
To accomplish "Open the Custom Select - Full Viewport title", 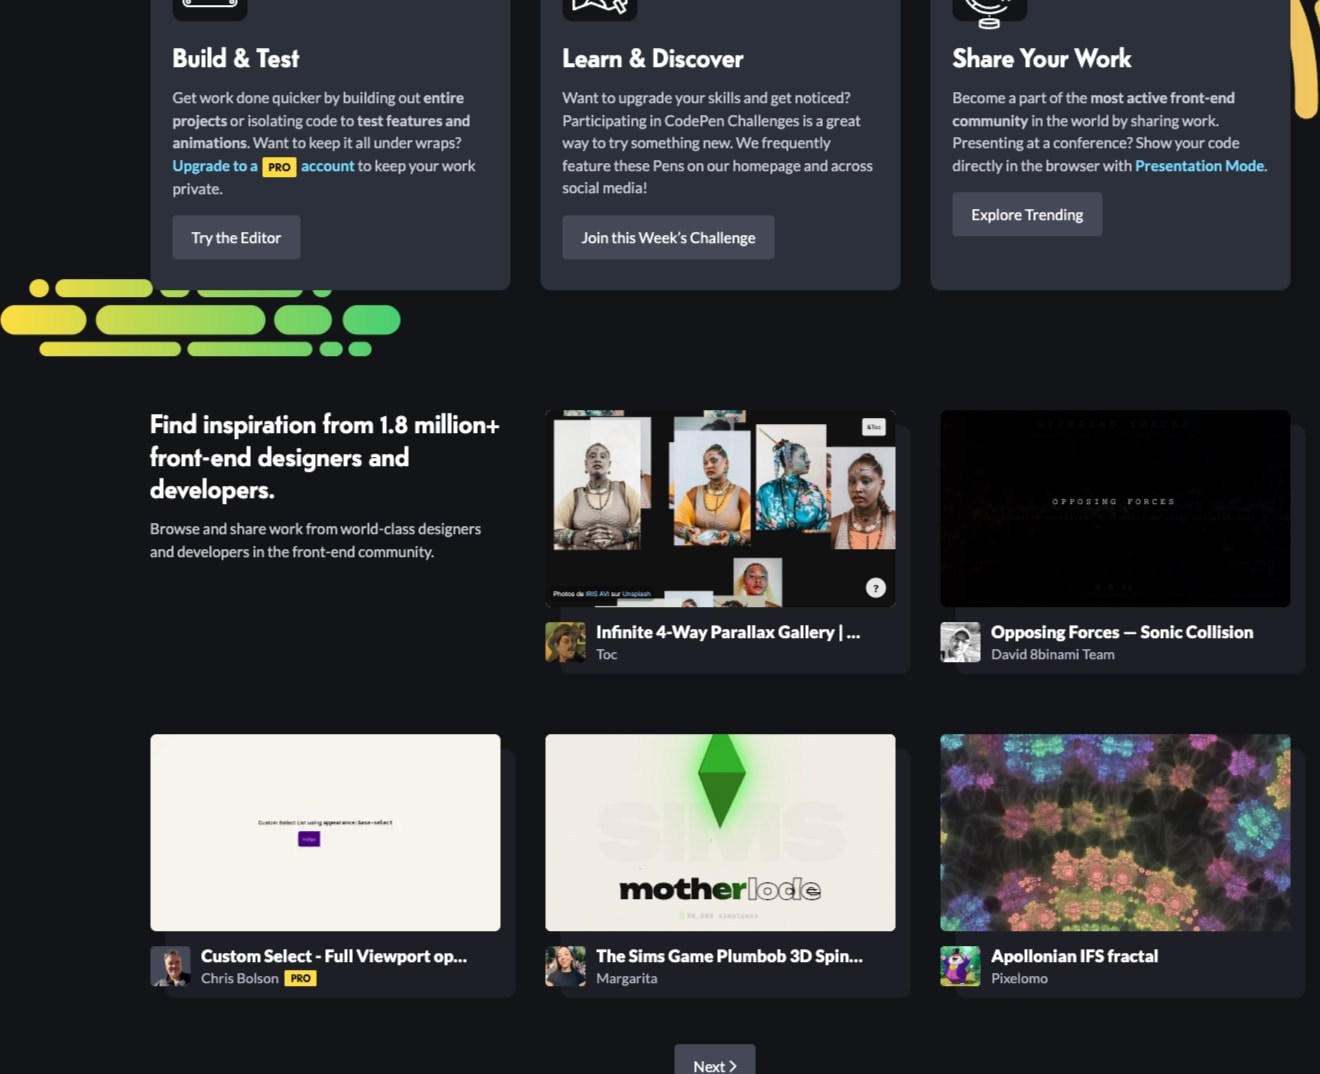I will 334,956.
